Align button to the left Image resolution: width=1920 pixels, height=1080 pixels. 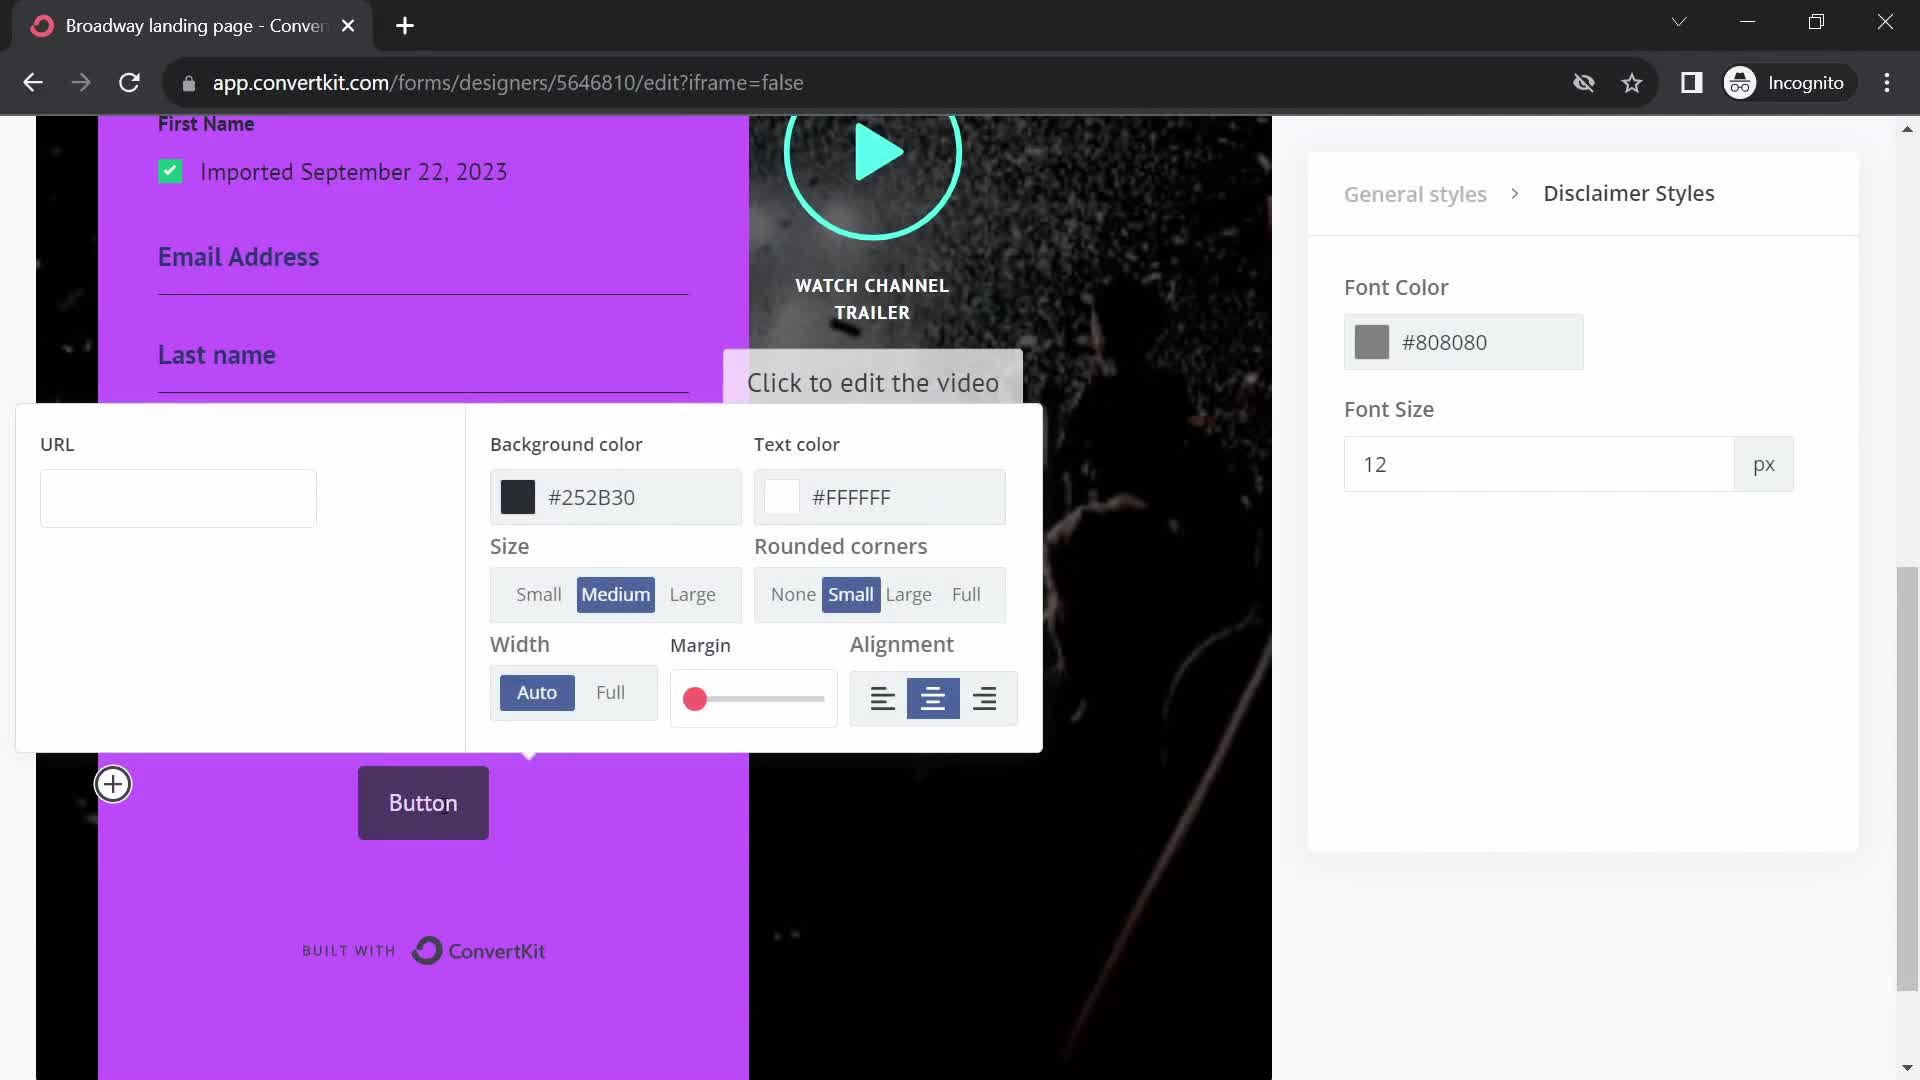click(x=882, y=698)
